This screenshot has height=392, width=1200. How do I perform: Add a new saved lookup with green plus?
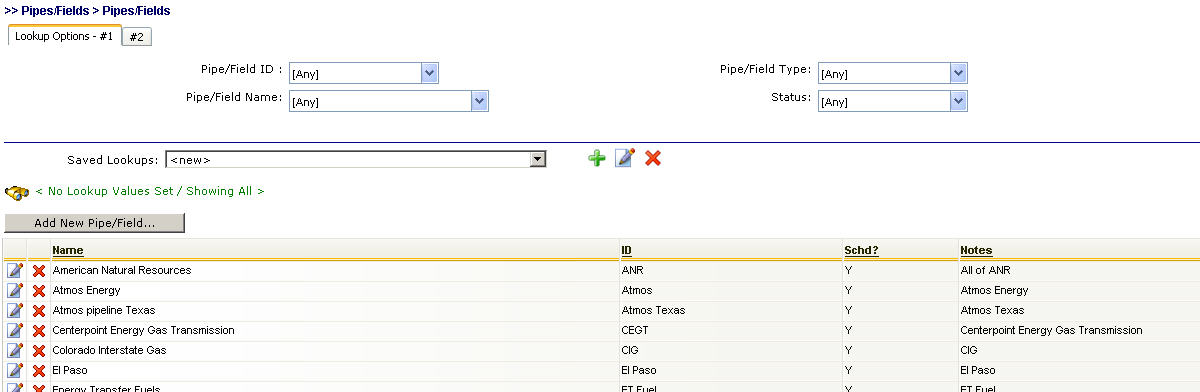[x=596, y=158]
